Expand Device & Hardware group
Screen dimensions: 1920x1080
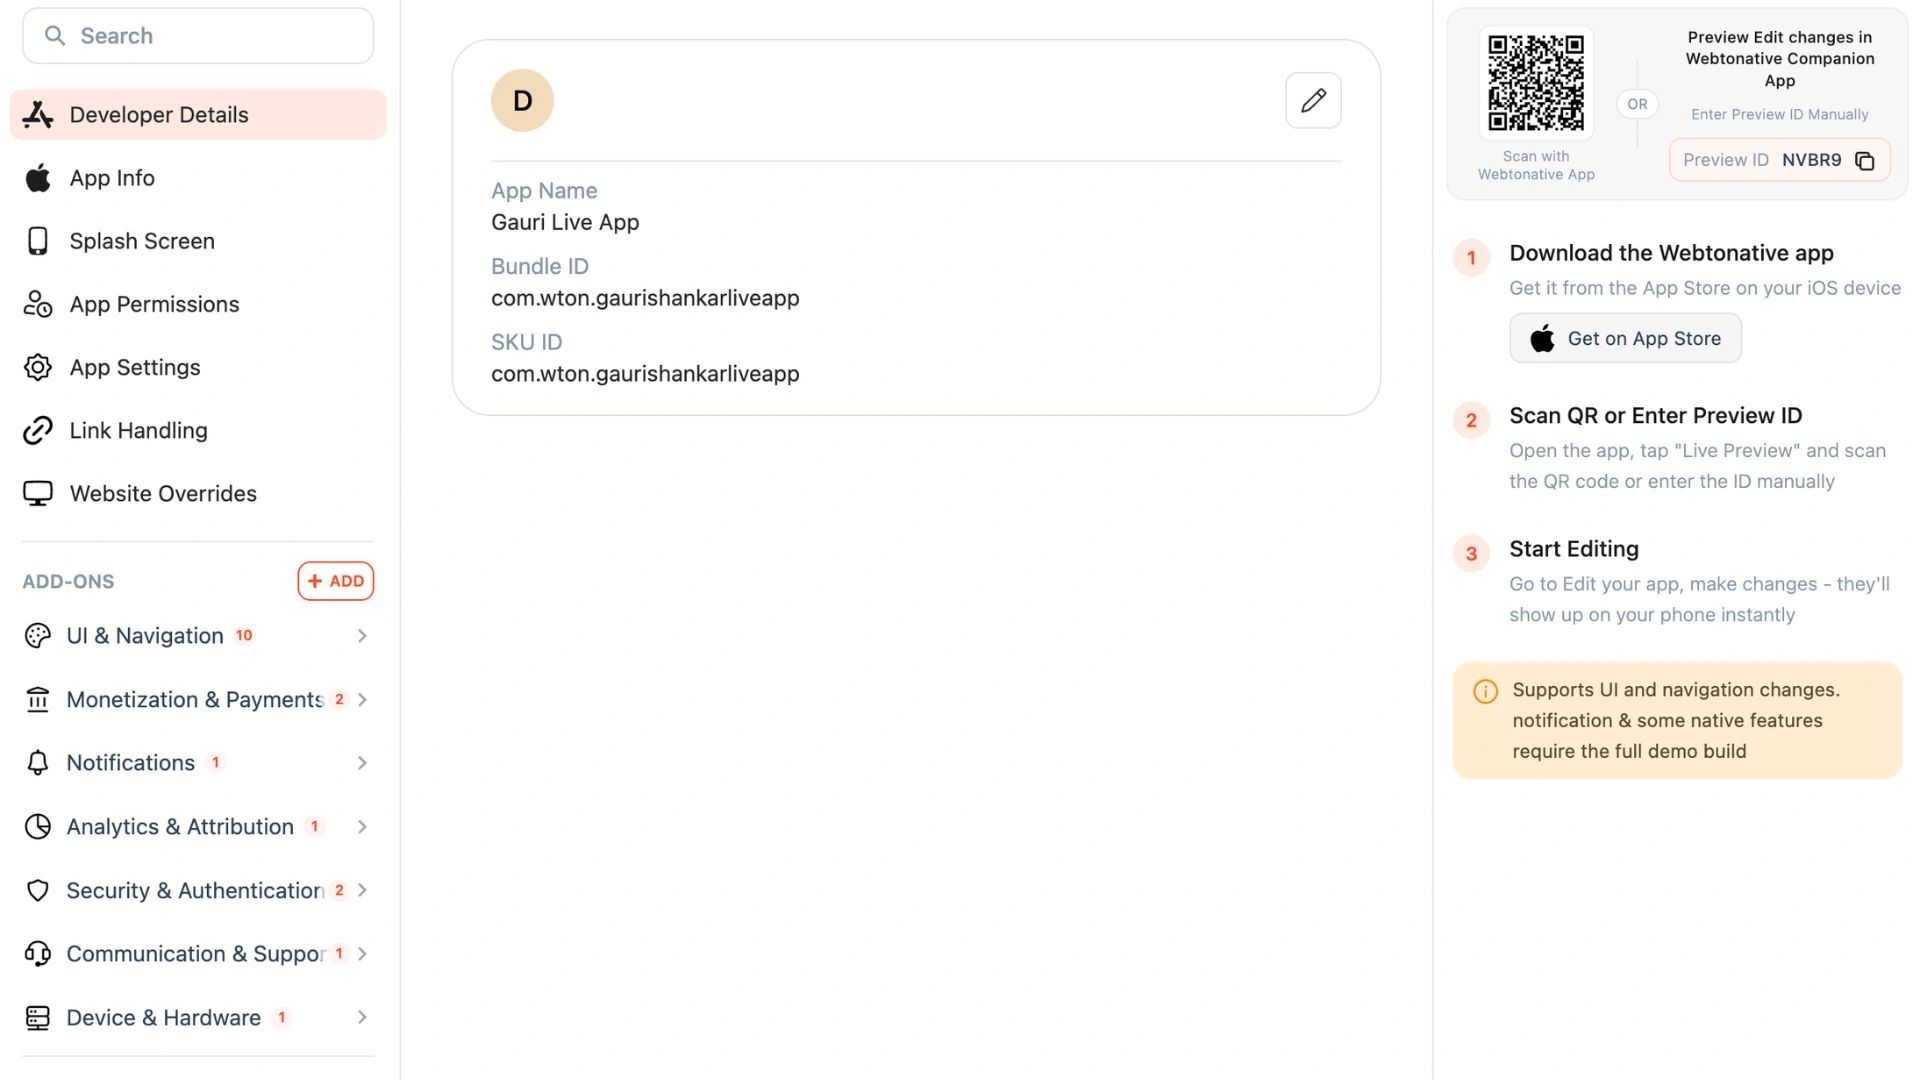tap(198, 1018)
